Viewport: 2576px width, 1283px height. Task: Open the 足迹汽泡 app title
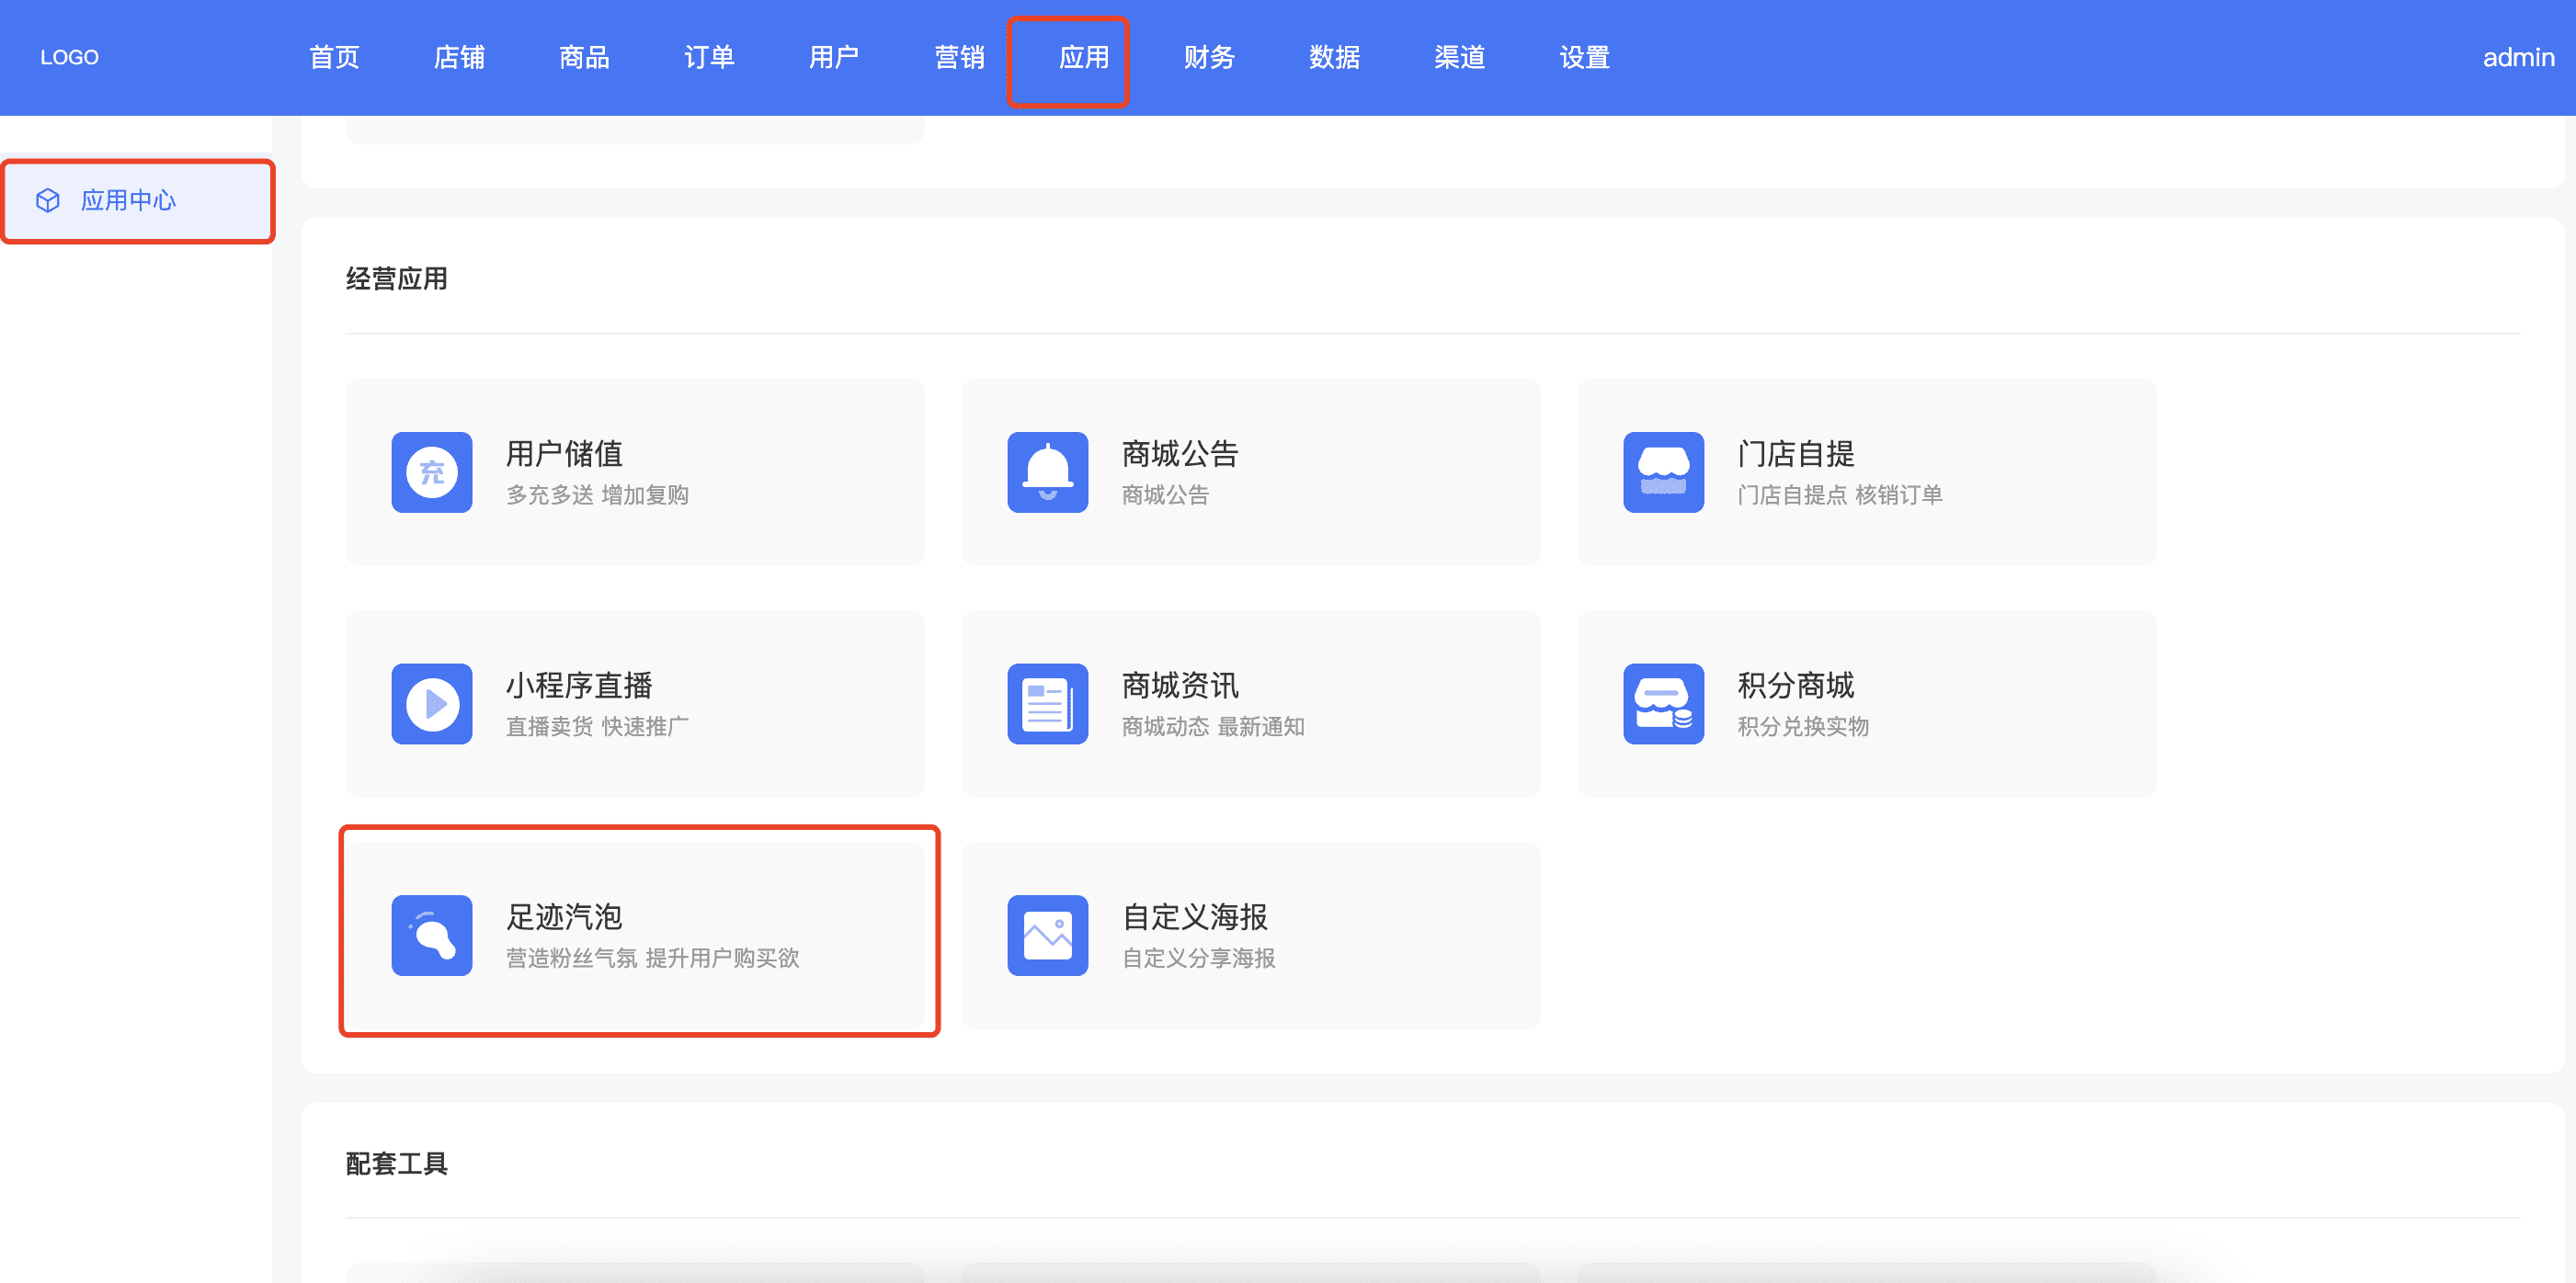coord(564,917)
